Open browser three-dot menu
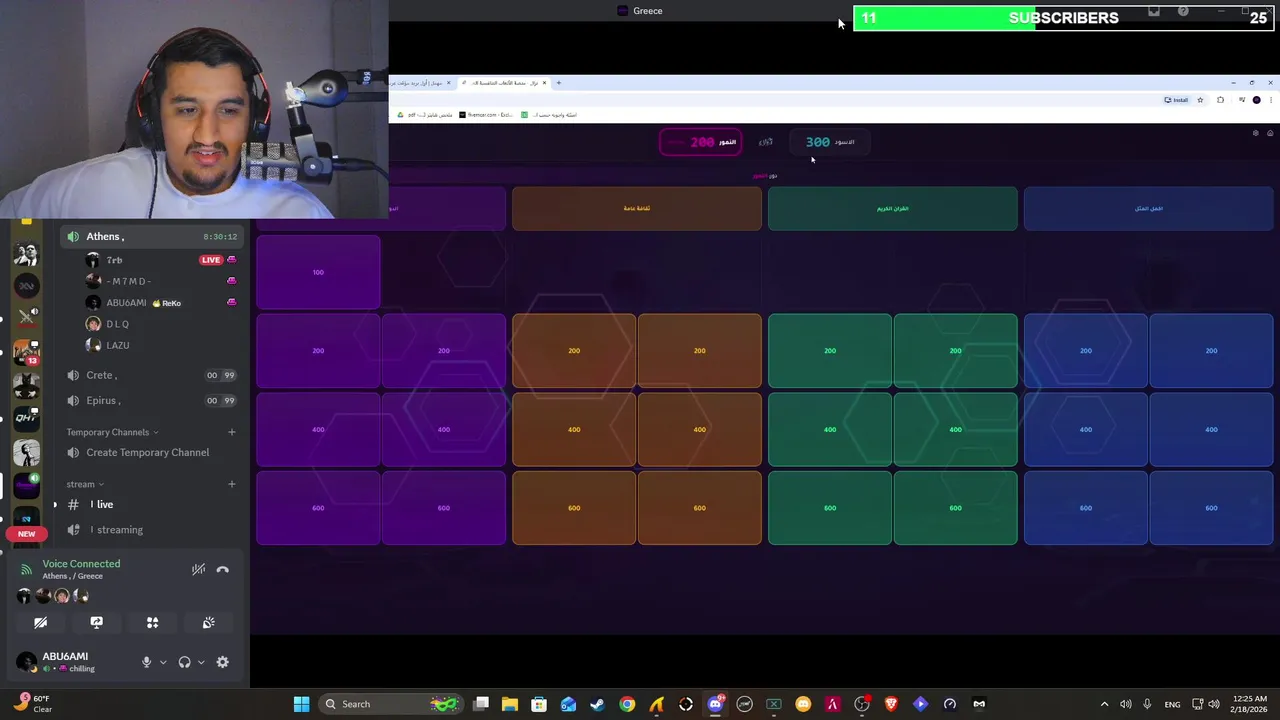The image size is (1280, 720). pyautogui.click(x=1271, y=100)
